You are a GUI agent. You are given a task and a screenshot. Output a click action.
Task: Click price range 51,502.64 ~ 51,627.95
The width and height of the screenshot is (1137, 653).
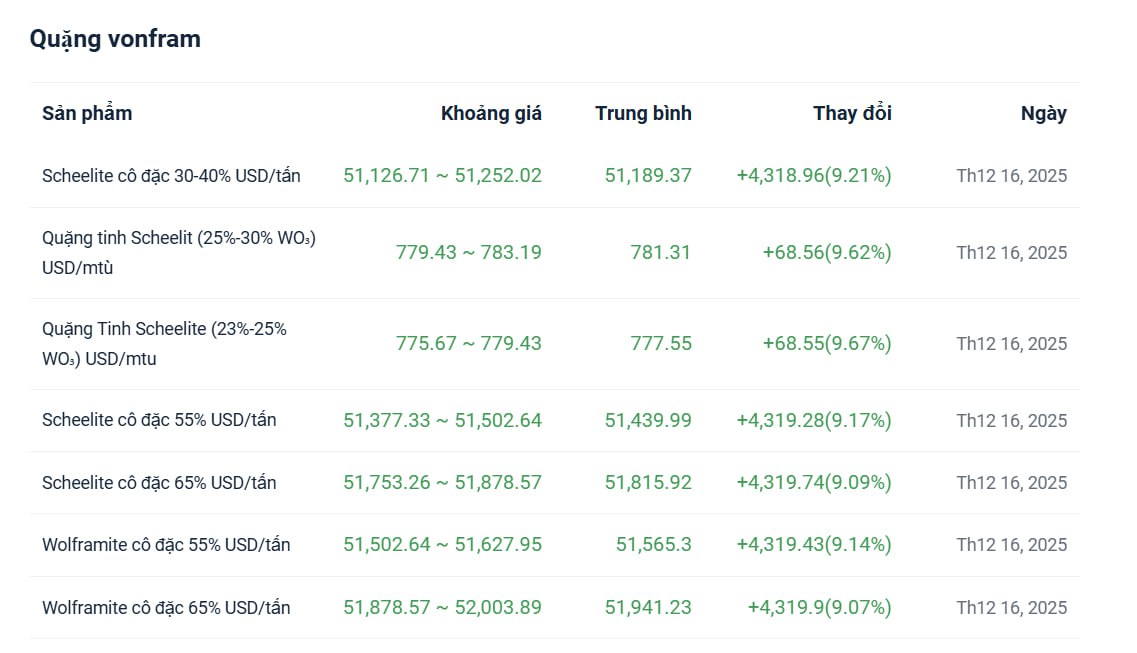tap(442, 545)
